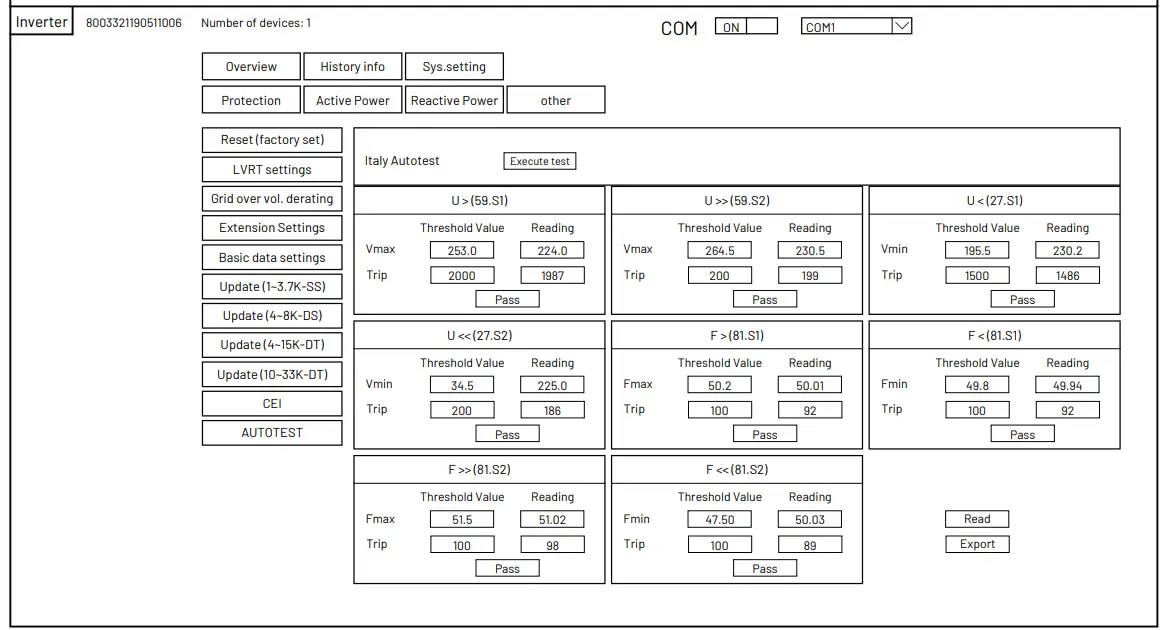Viewport: 1164px width, 630px height.
Task: Open the Reactive Power tab
Action: (x=454, y=99)
